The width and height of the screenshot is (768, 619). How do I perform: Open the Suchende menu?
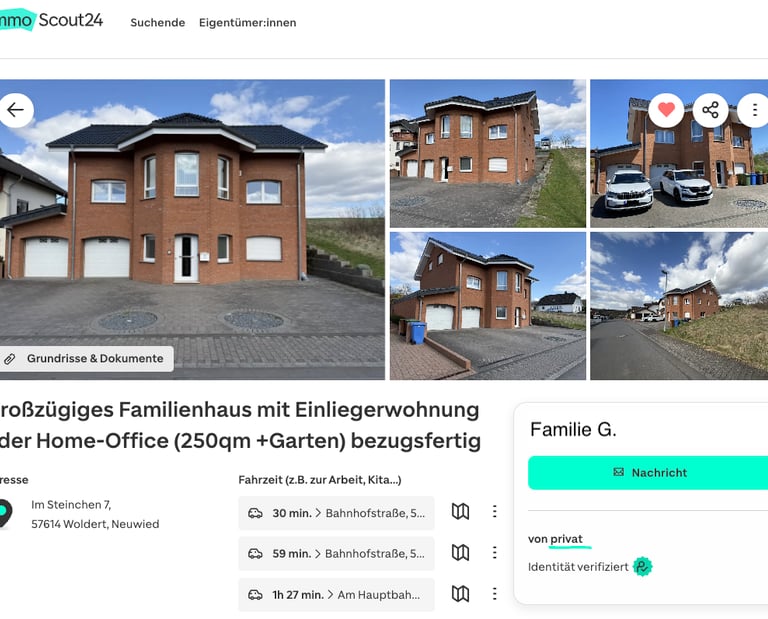[x=158, y=23]
